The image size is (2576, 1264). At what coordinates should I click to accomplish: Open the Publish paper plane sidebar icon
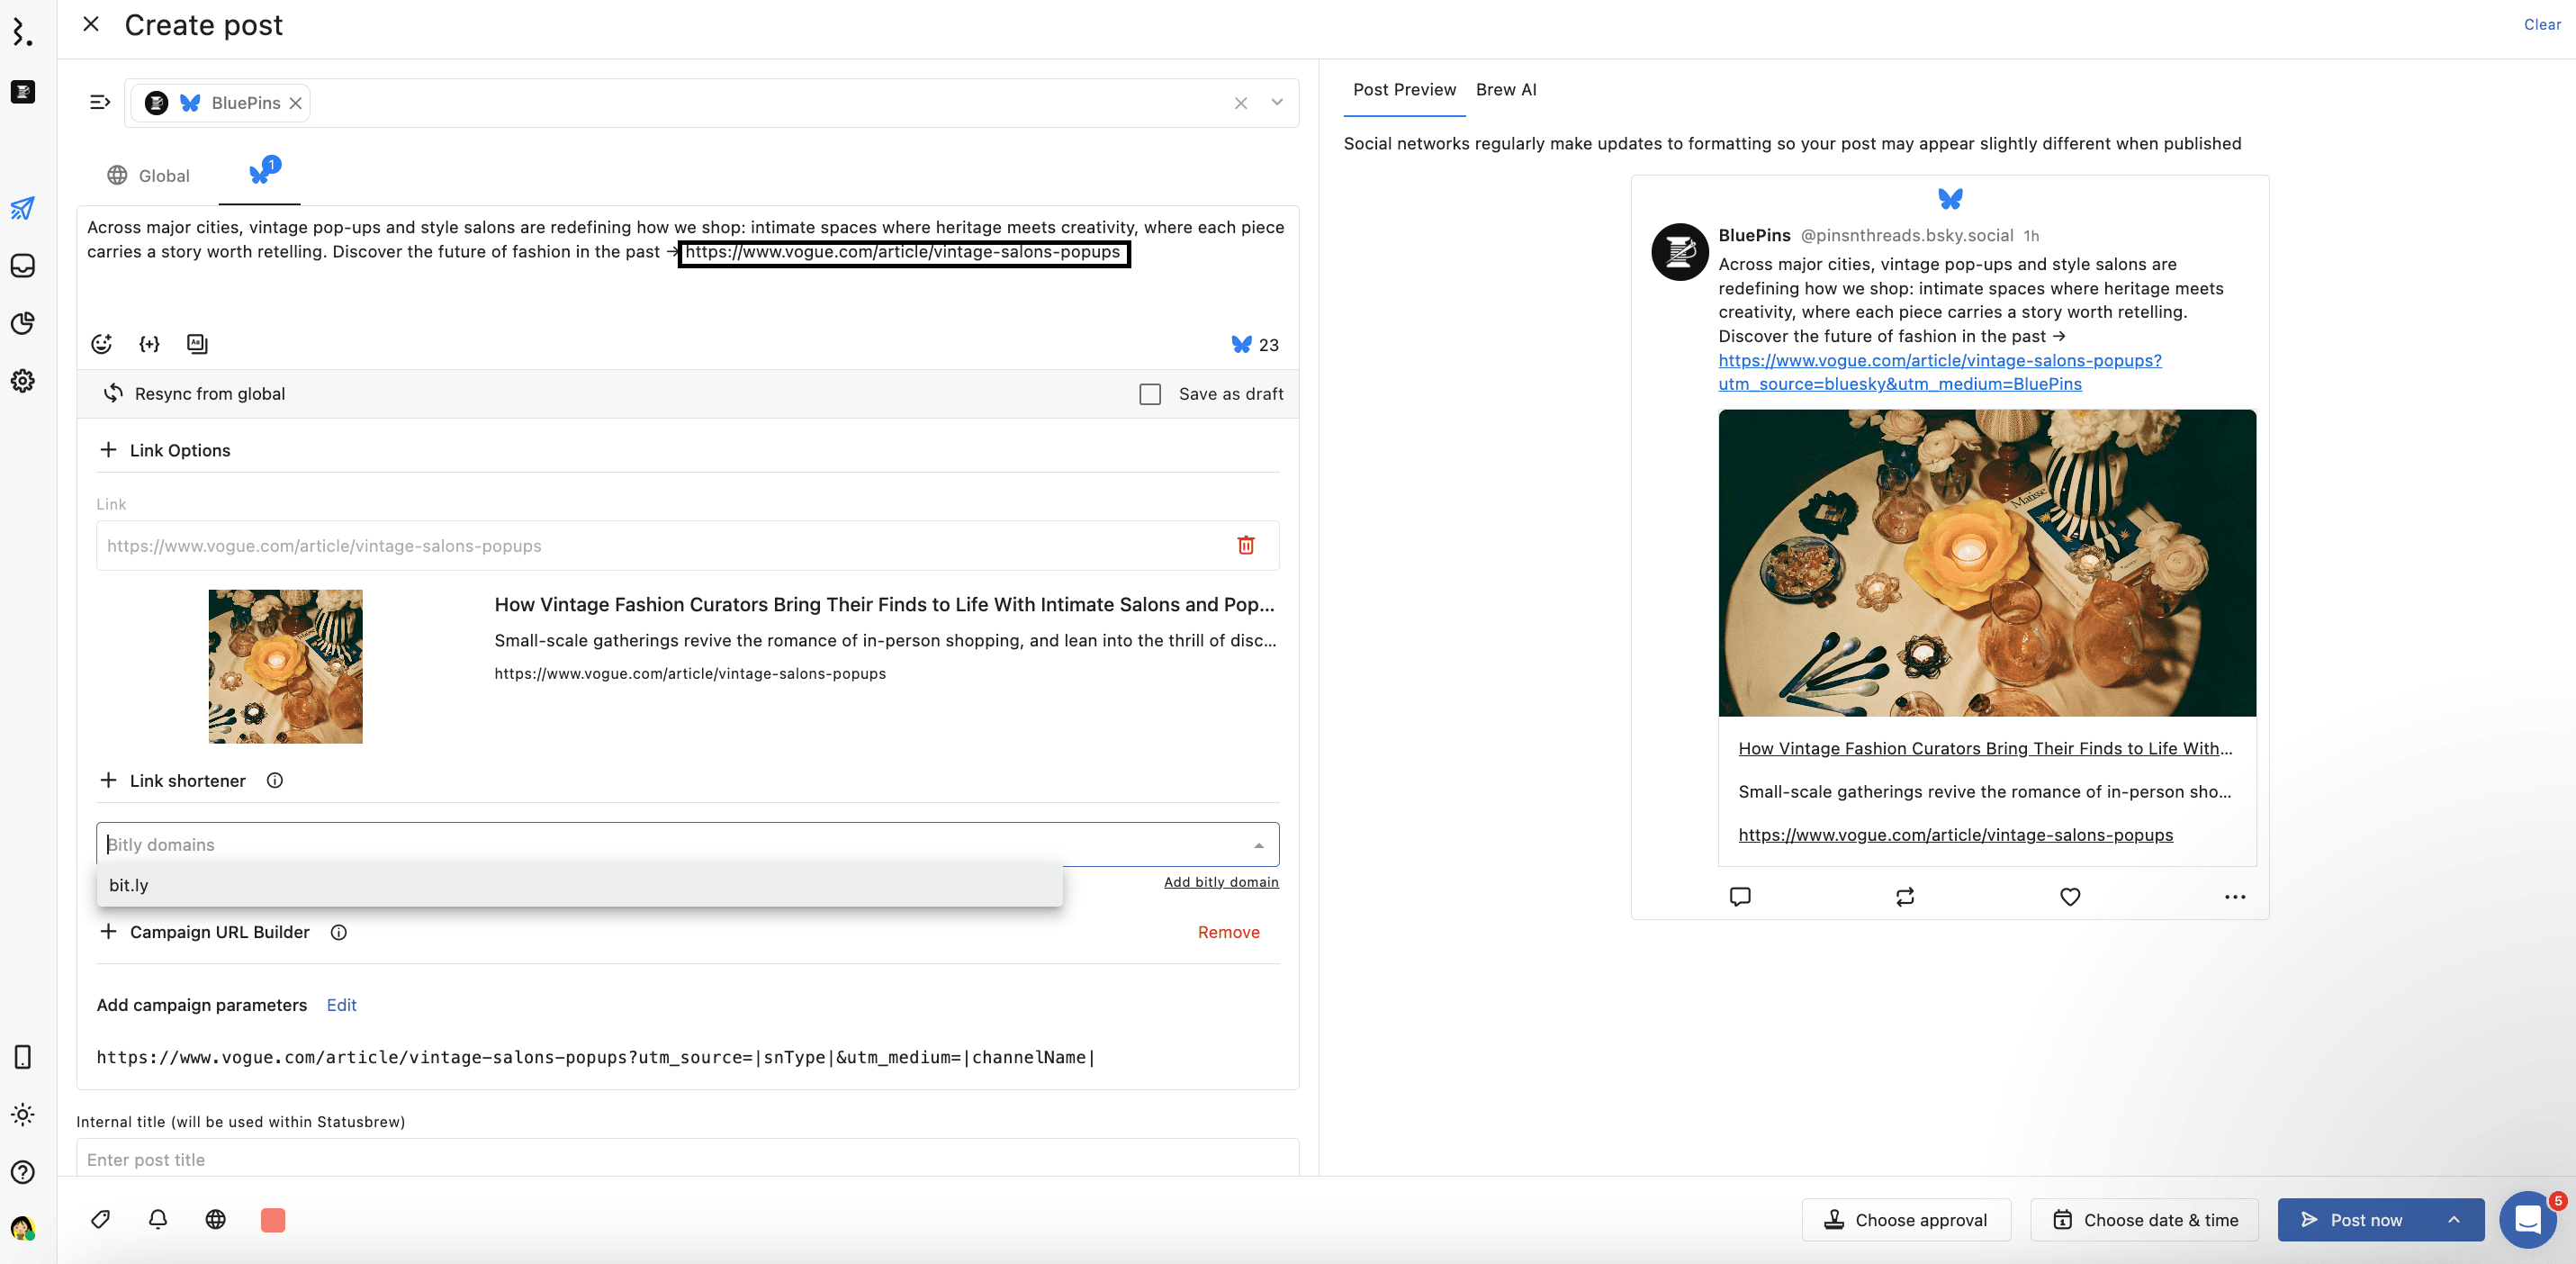click(x=22, y=208)
